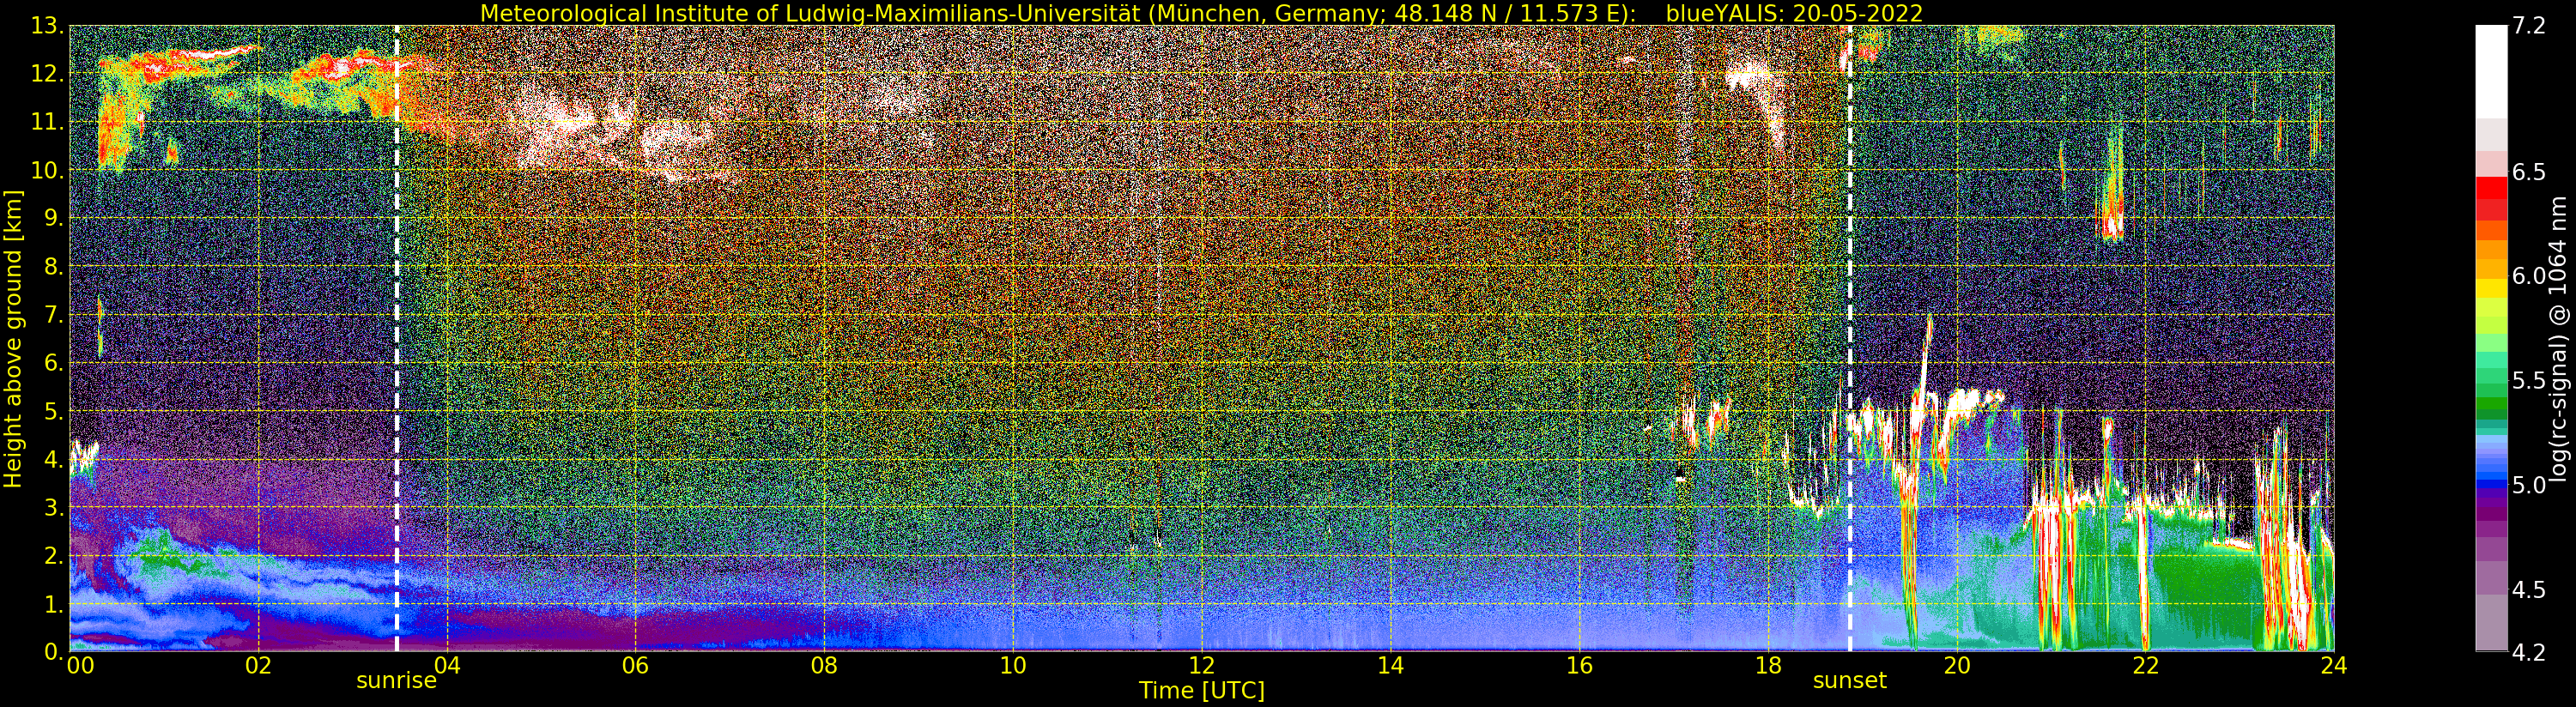This screenshot has height=707, width=2576.
Task: Click the '10' hour tick on time axis
Action: [x=1013, y=666]
